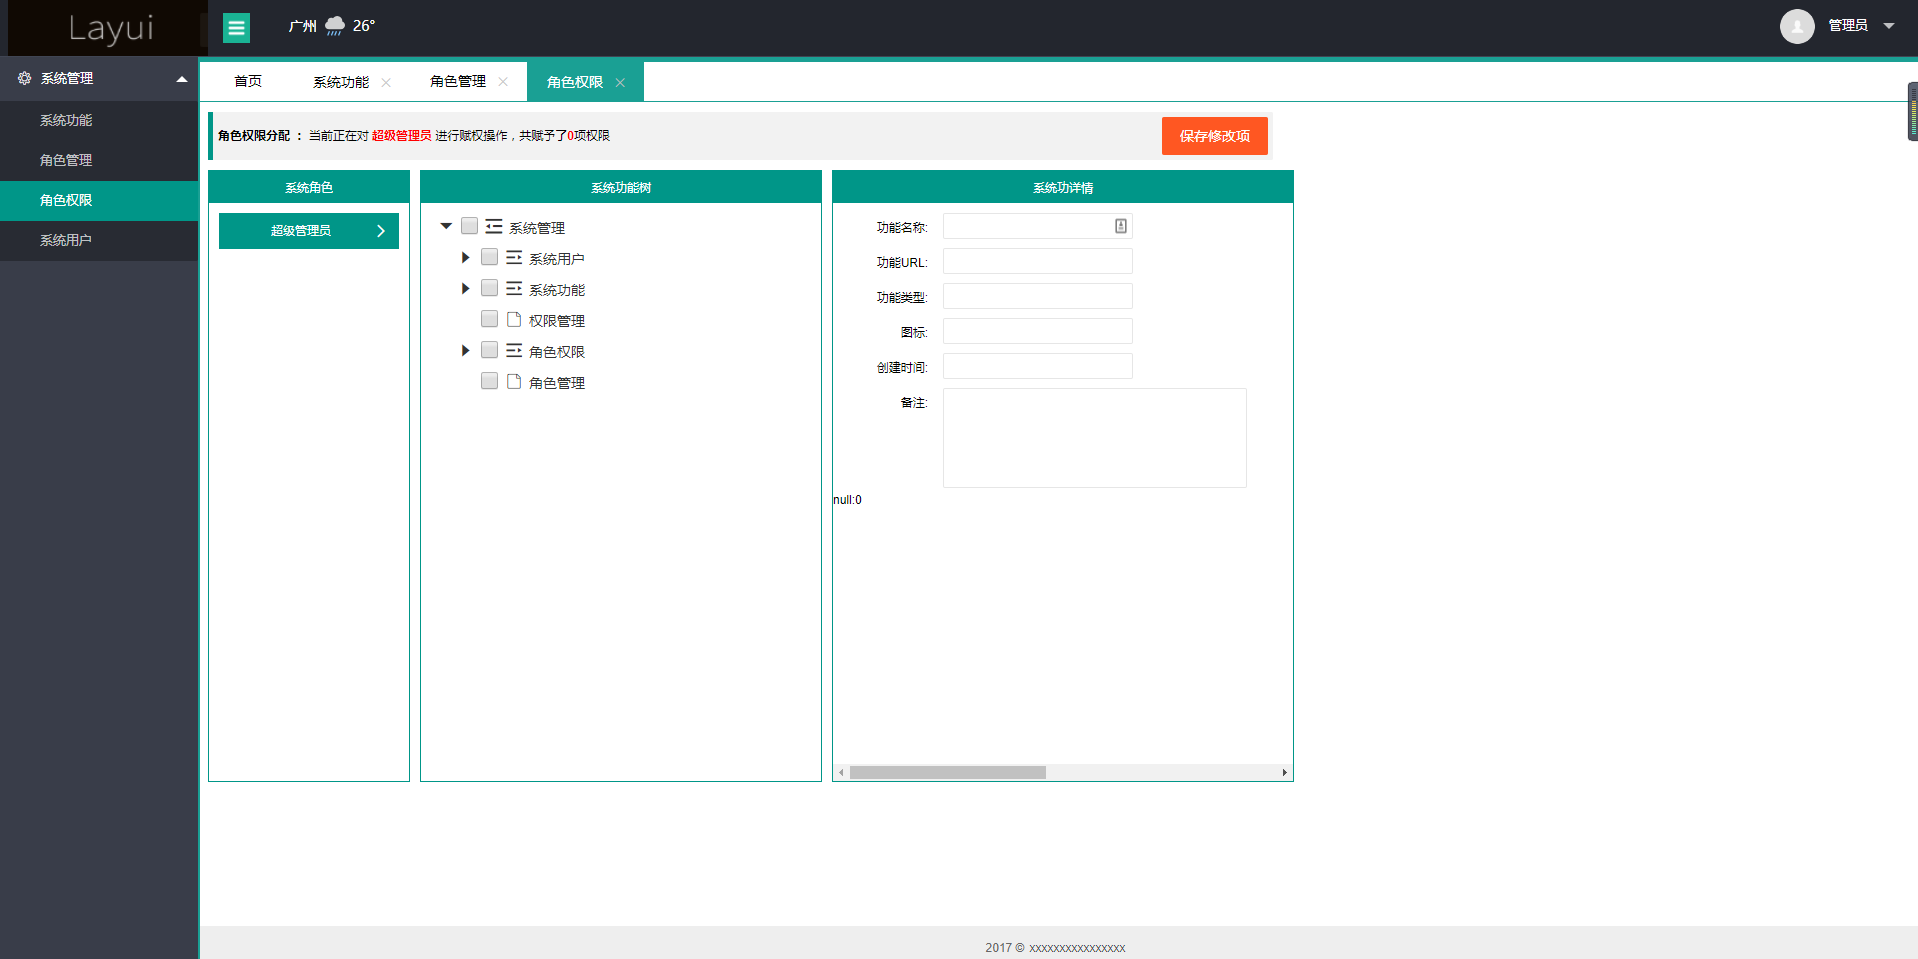The height and width of the screenshot is (959, 1918).
Task: Click the 功能URL input field
Action: coord(1037,261)
